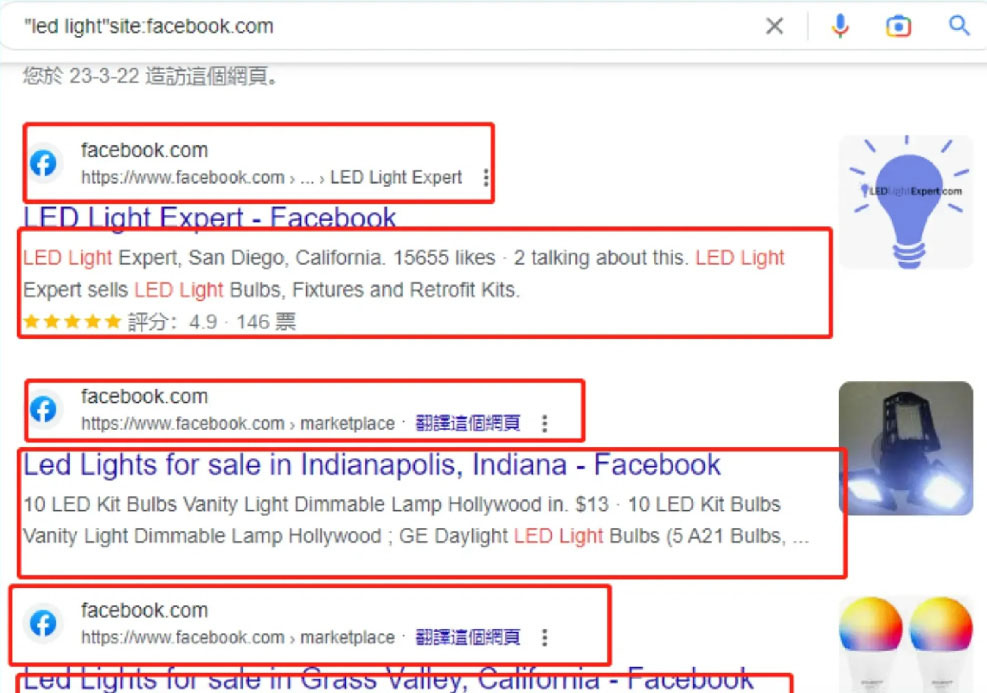
Task: Click the star rating of LED Light Expert
Action: [72, 322]
